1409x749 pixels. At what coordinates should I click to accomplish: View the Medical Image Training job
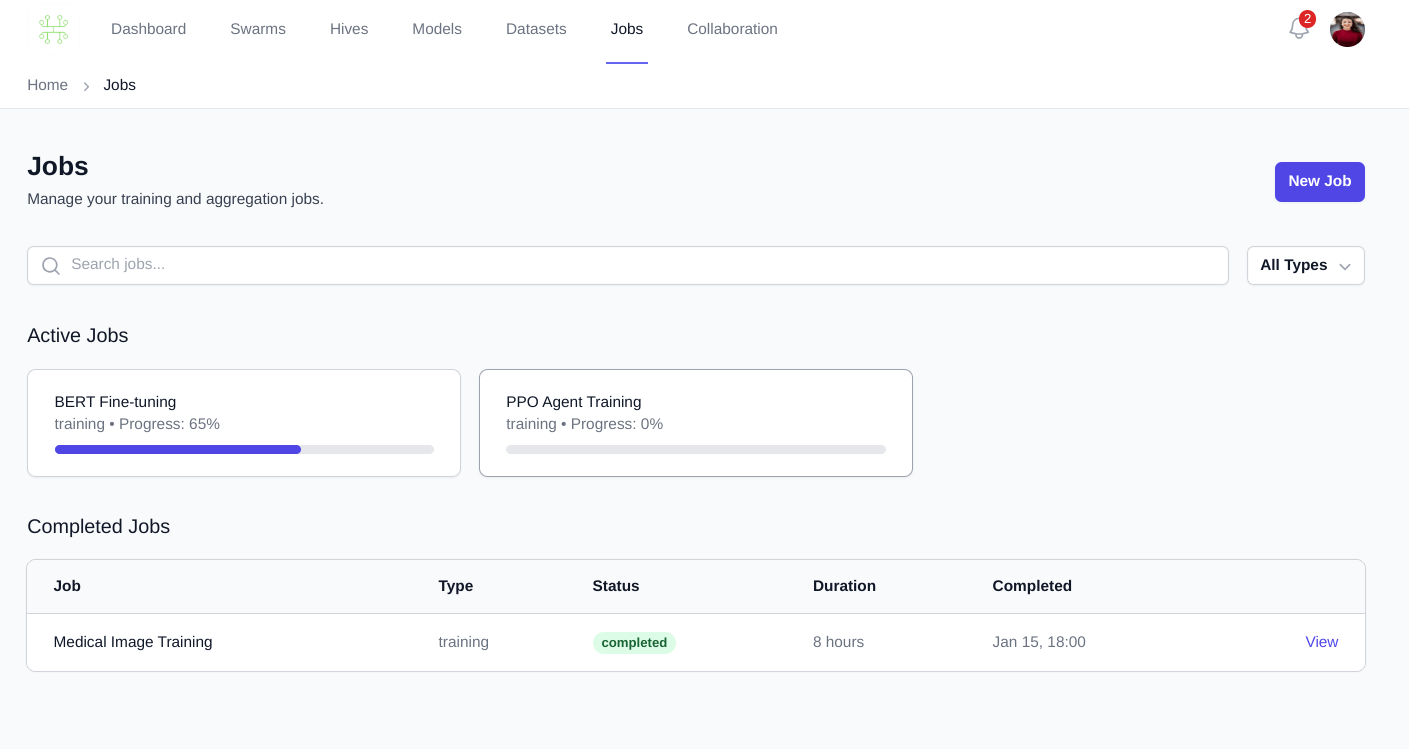click(x=1320, y=642)
